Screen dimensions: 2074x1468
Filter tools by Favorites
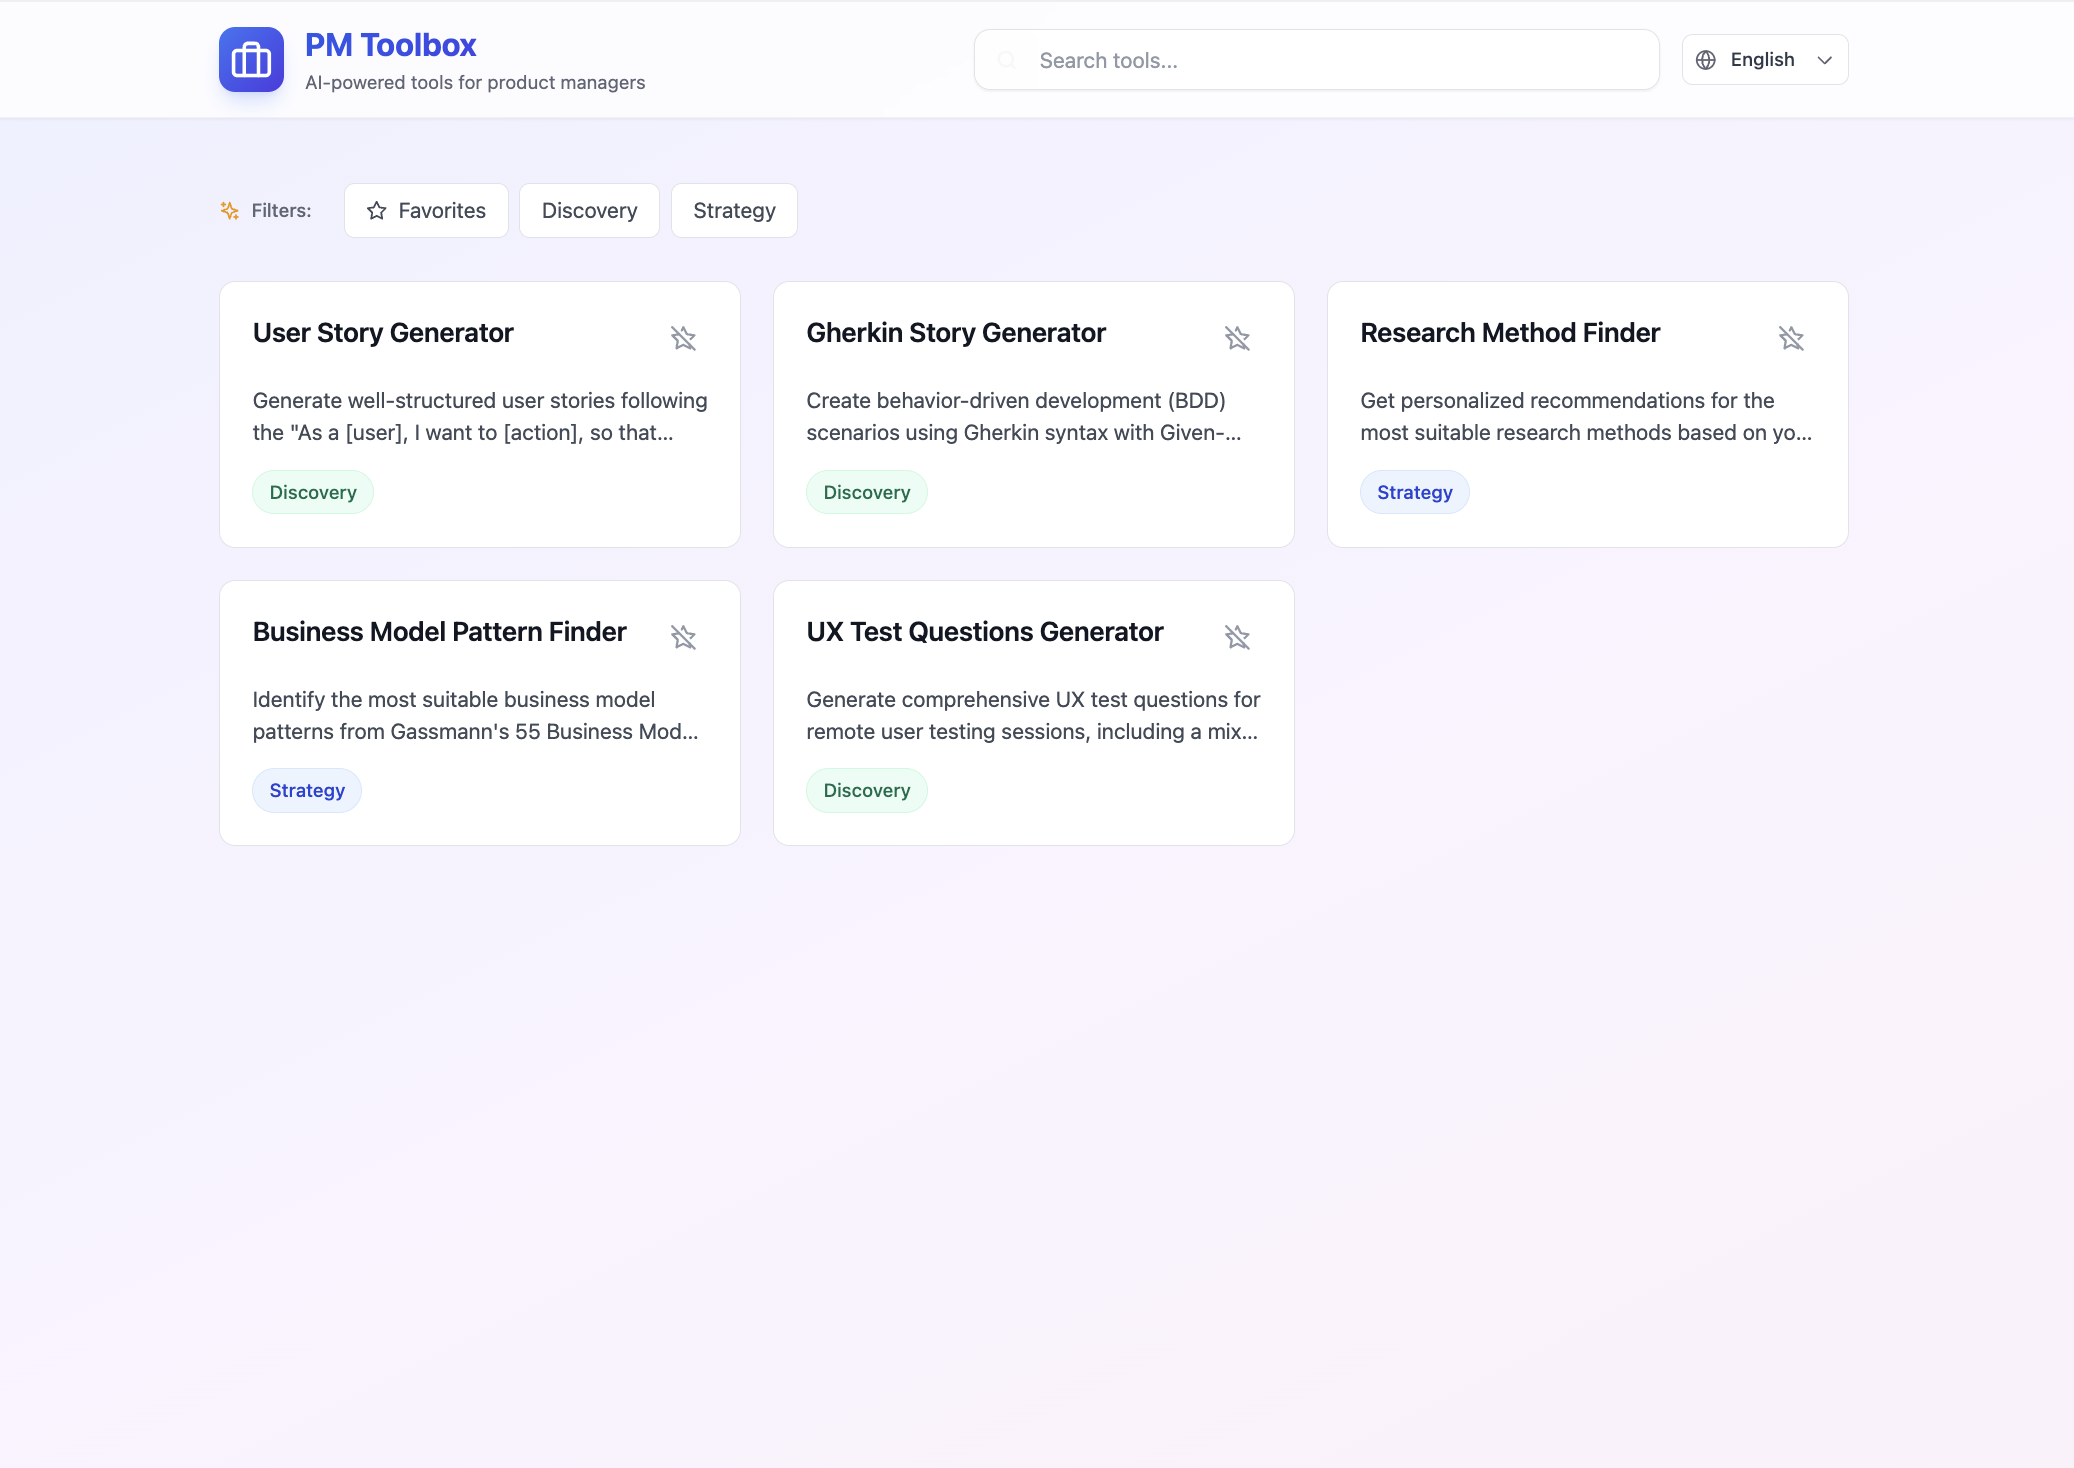click(426, 210)
